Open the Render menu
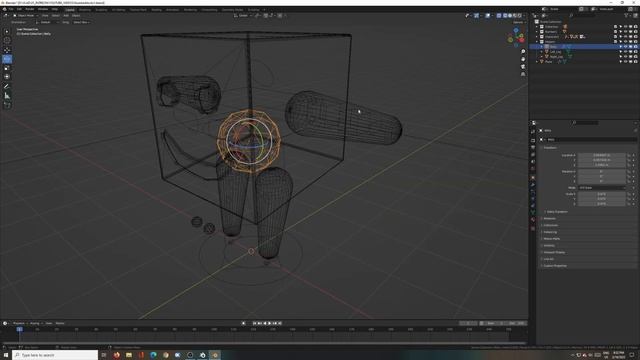 (29, 9)
